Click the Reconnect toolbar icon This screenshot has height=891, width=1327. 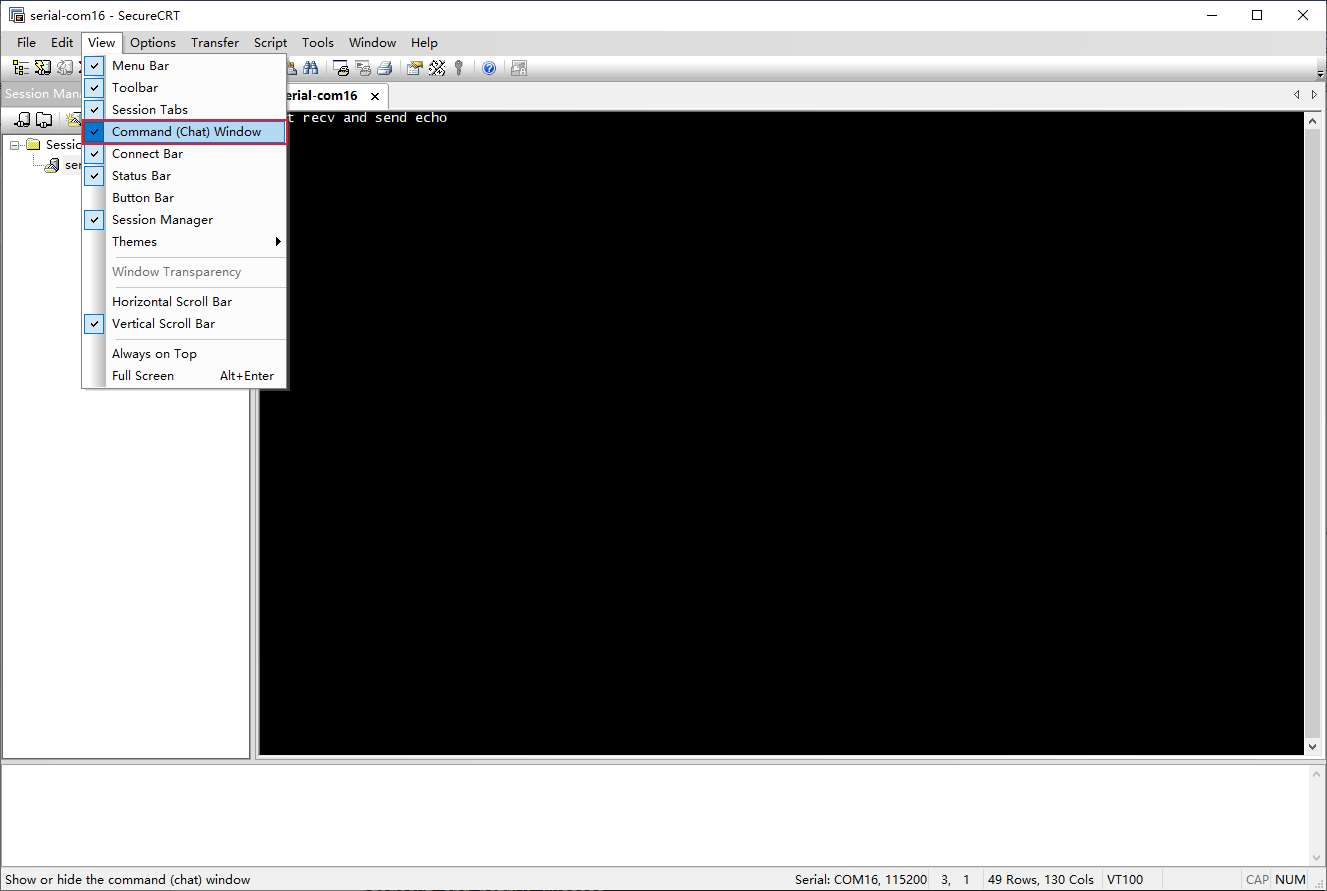[65, 68]
